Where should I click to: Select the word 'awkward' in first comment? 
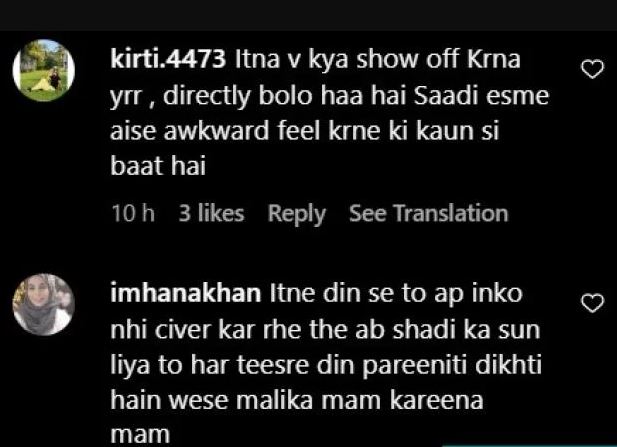point(216,131)
